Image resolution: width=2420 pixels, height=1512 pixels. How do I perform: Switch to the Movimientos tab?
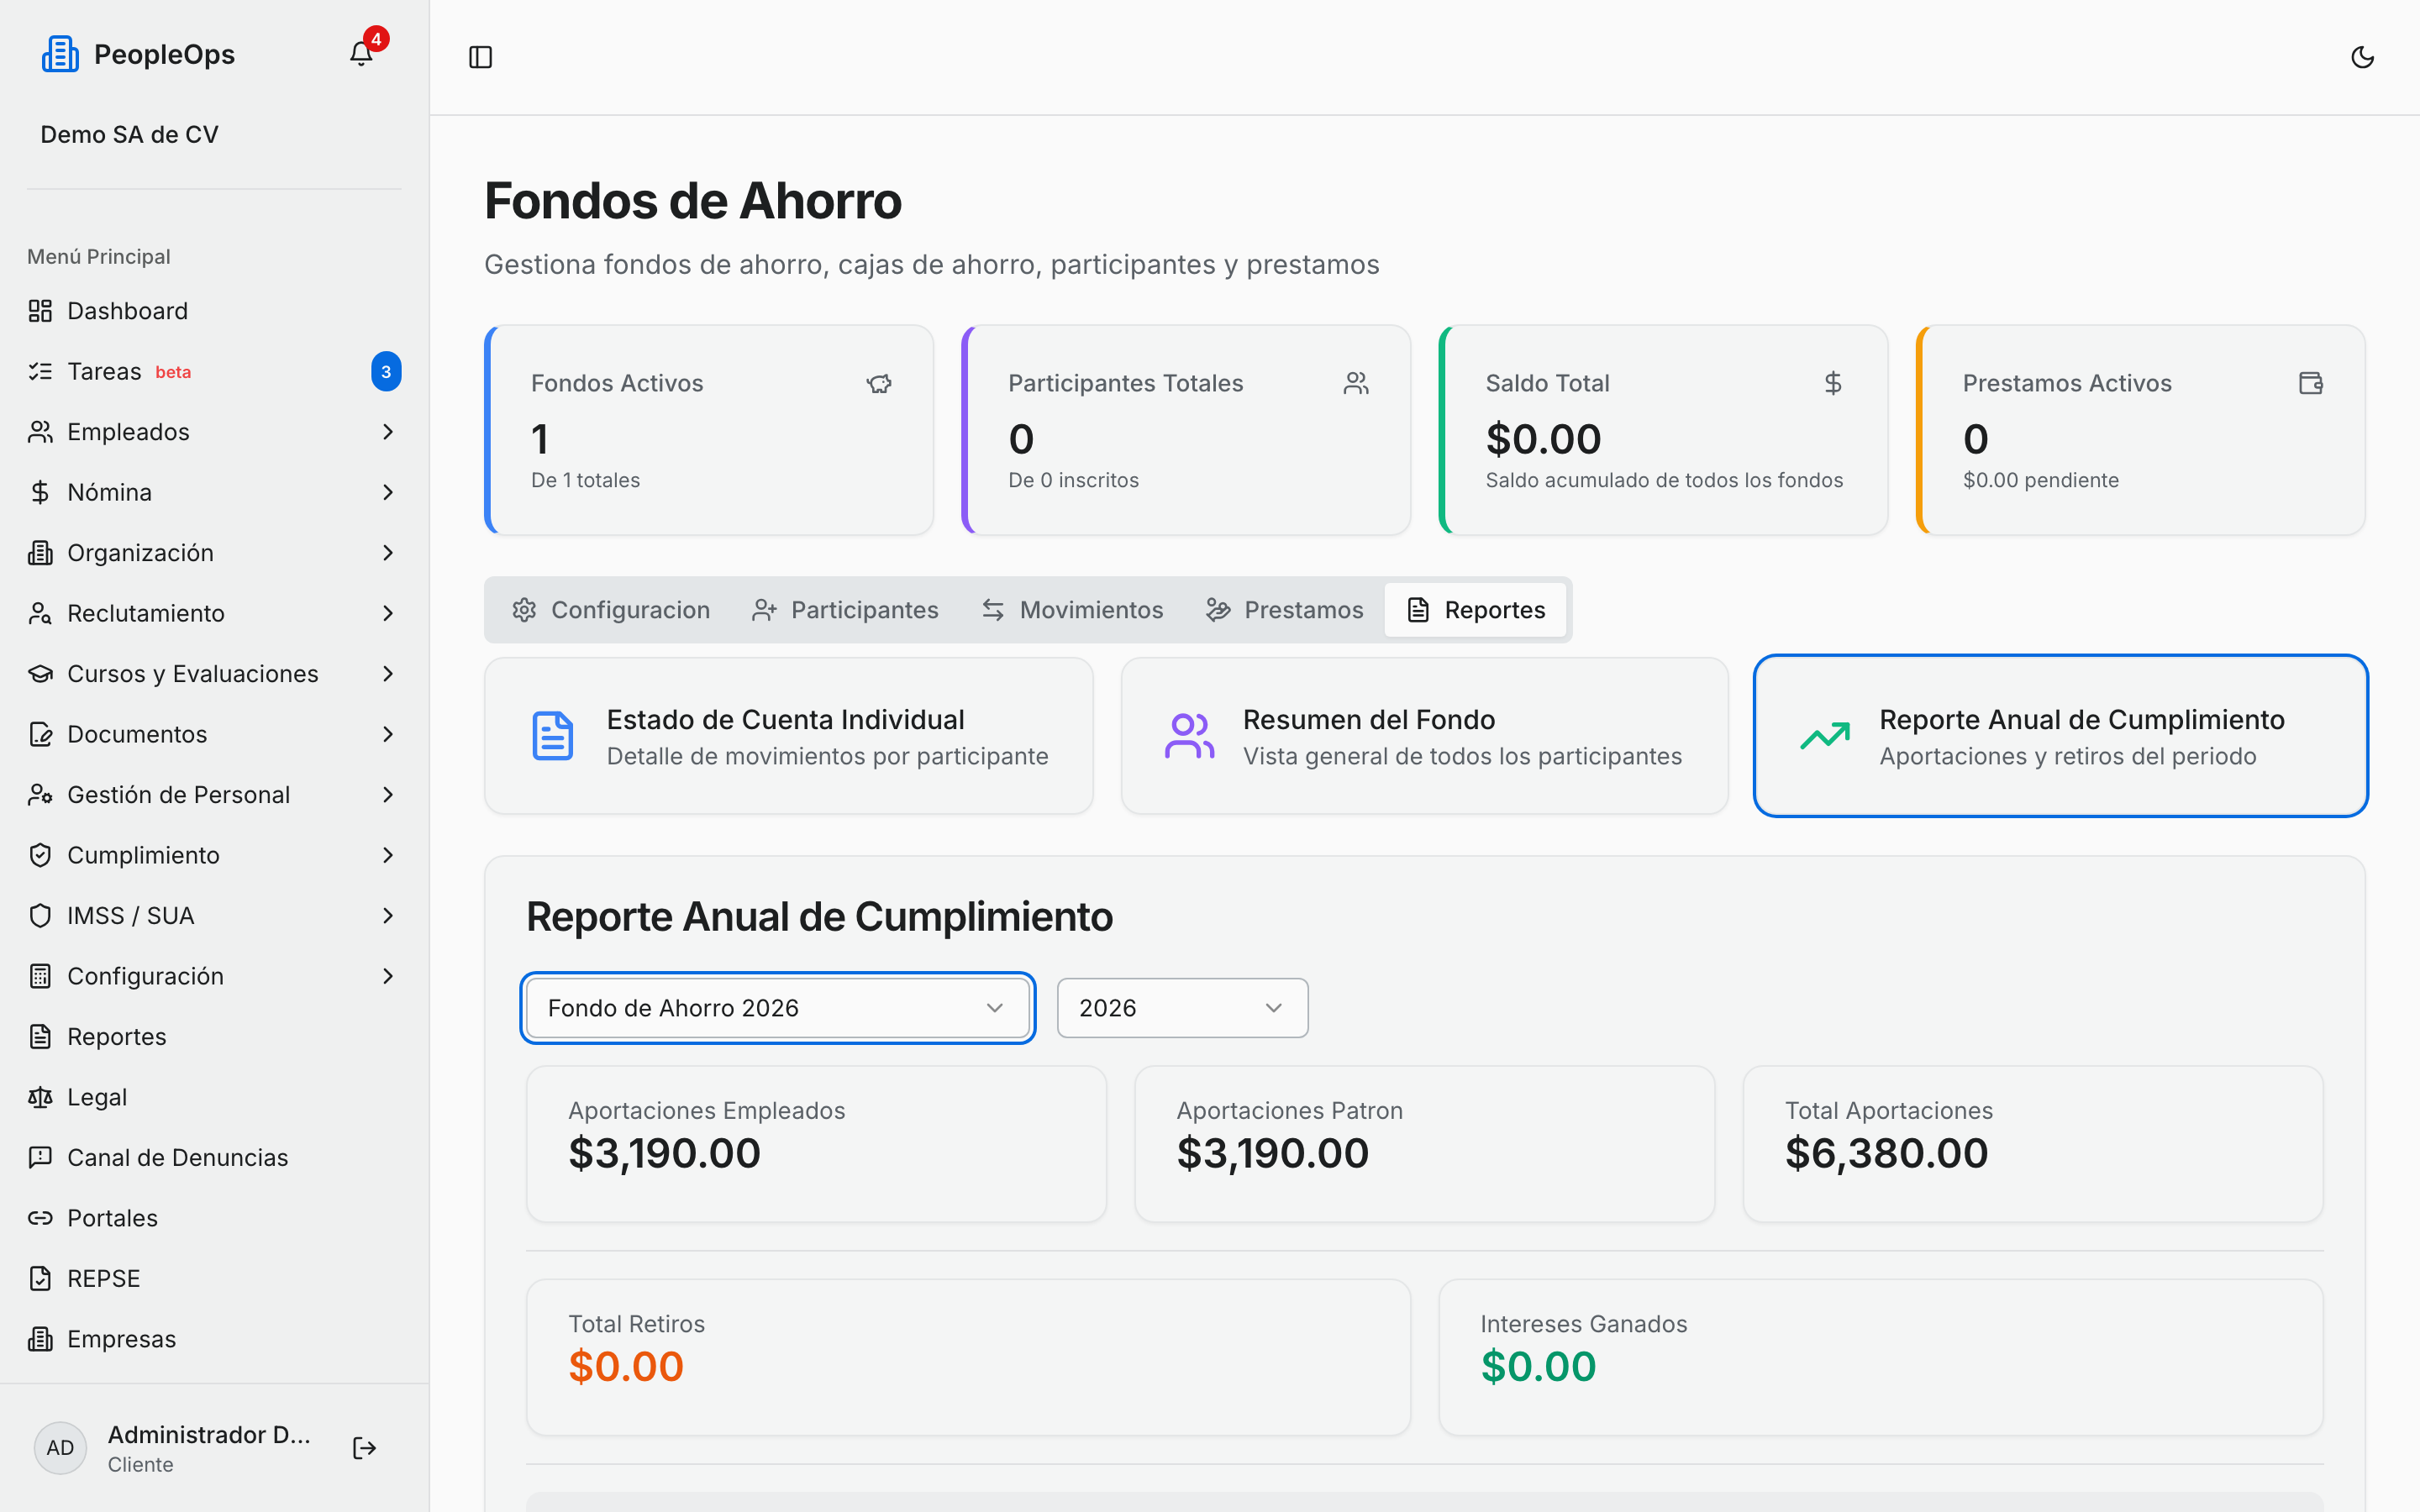[1072, 610]
